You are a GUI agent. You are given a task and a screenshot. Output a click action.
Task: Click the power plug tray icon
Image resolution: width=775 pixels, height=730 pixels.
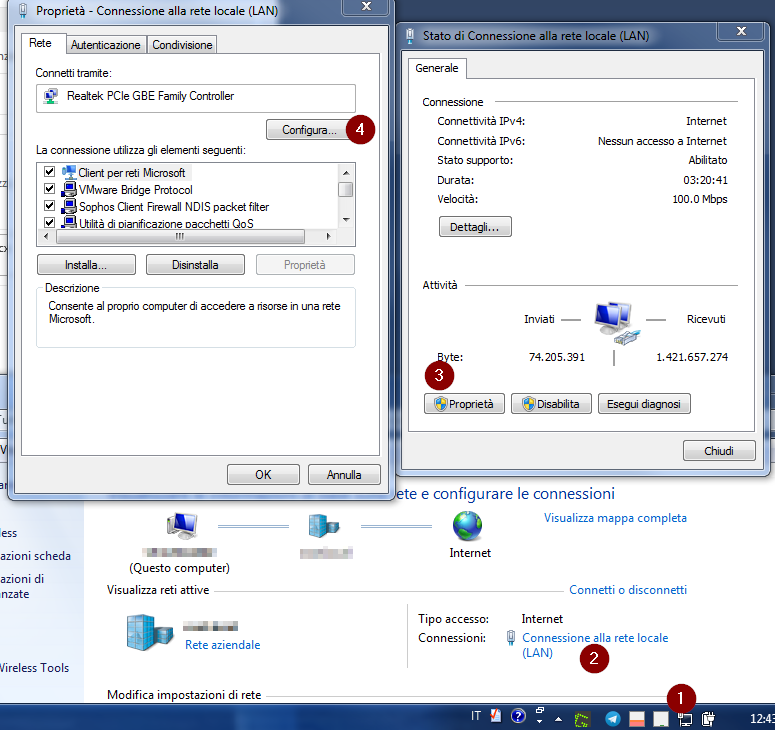point(708,717)
